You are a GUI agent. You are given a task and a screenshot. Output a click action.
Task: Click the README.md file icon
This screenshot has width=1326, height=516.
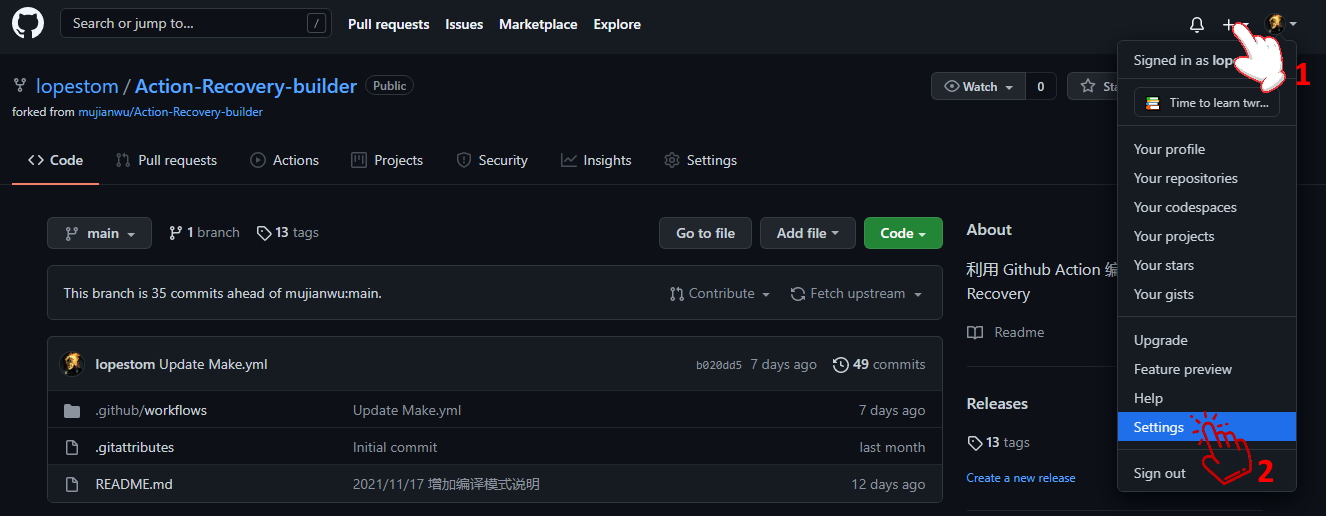72,484
